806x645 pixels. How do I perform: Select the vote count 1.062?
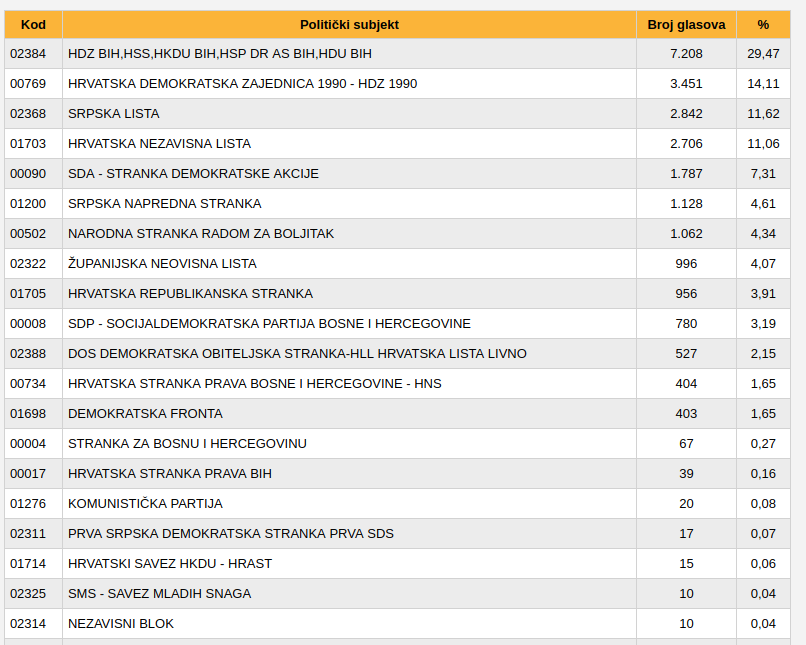[x=686, y=234]
